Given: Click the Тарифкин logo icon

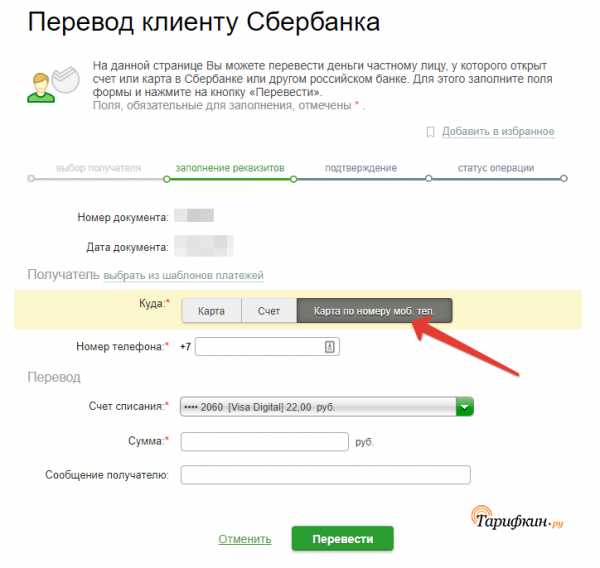Looking at the screenshot, I should 517,519.
